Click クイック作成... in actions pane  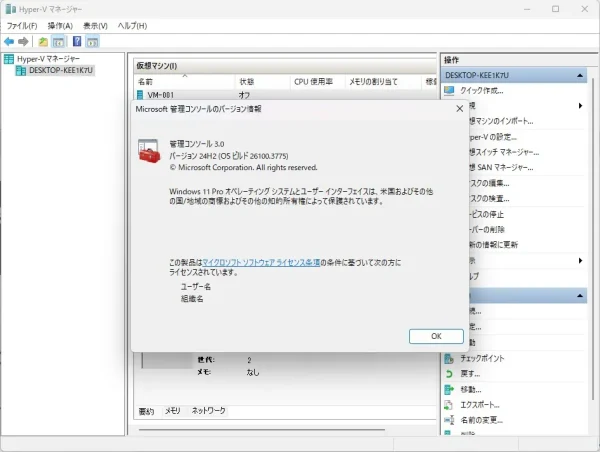[482, 91]
